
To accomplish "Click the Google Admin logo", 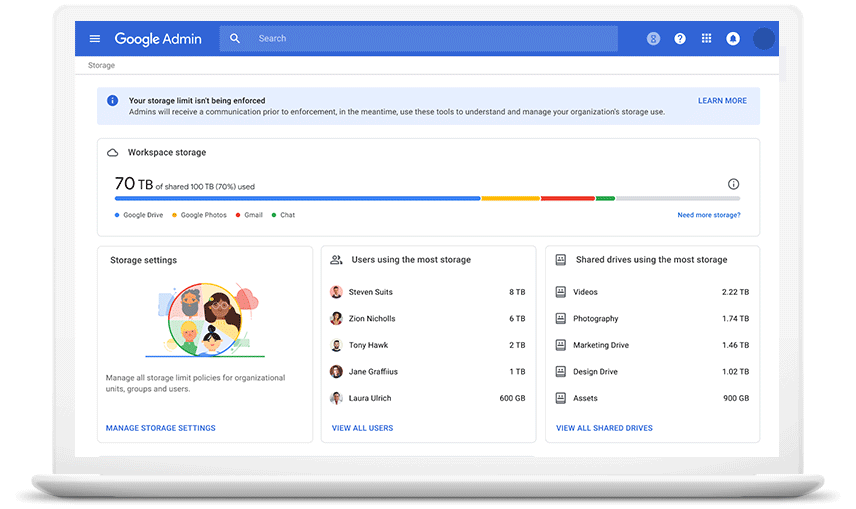I will tap(158, 39).
